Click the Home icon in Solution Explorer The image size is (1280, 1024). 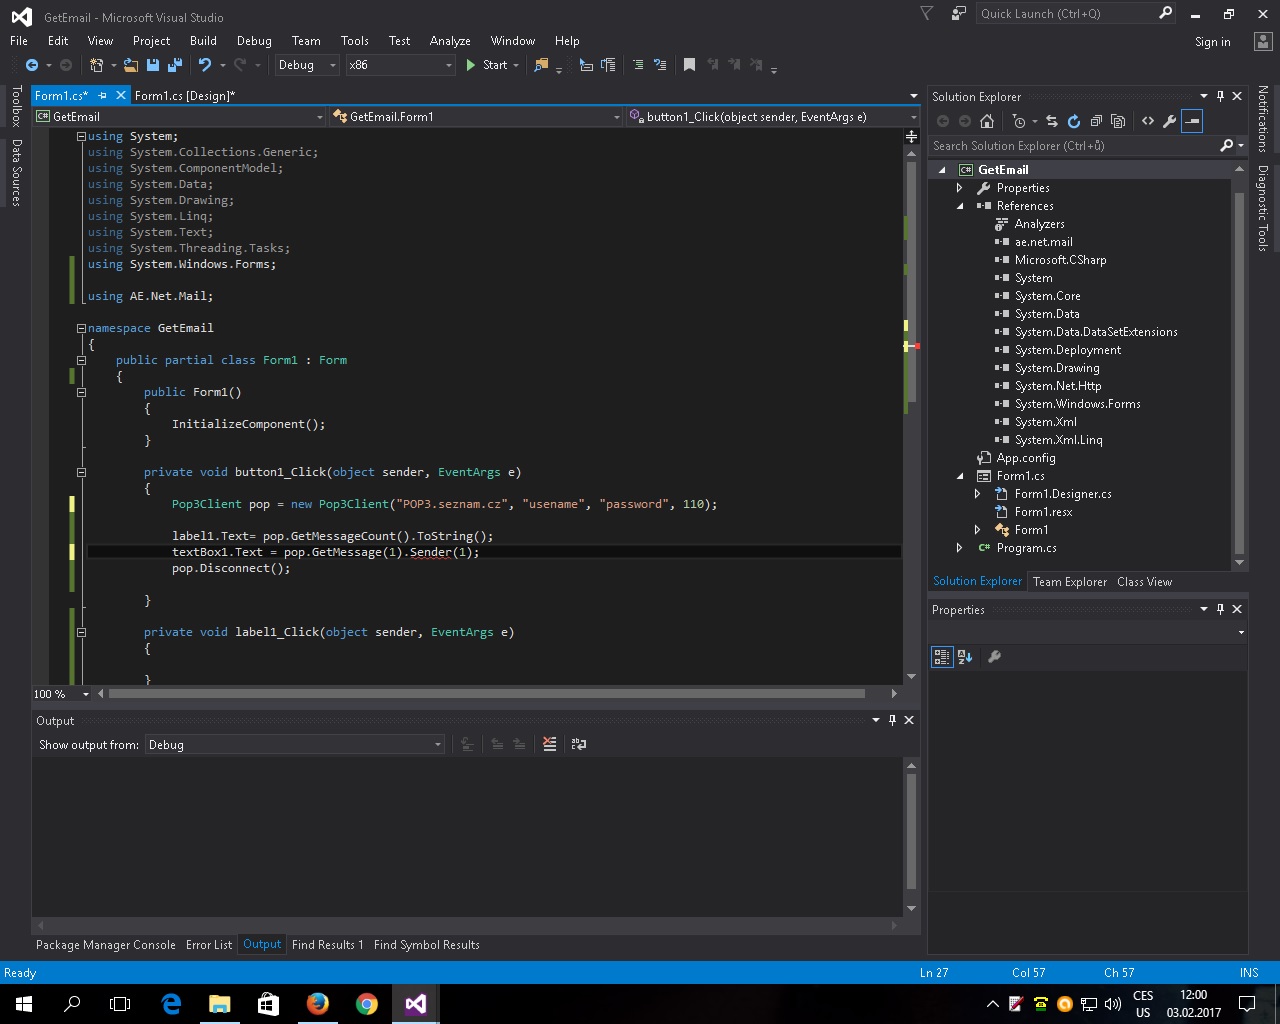pyautogui.click(x=987, y=121)
